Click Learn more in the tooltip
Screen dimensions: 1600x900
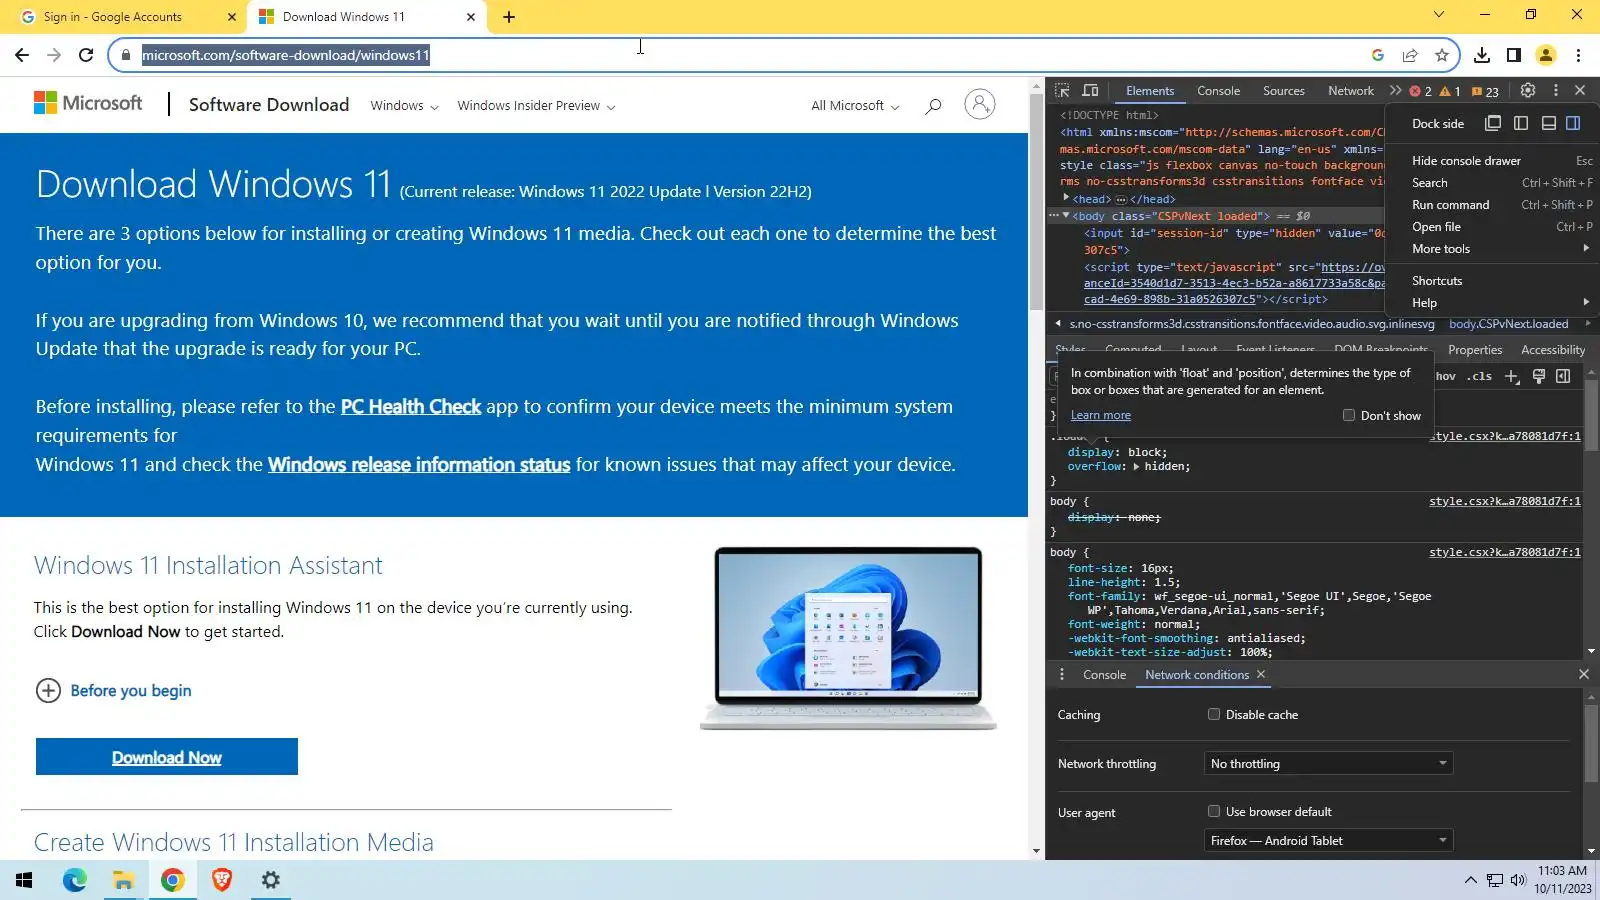click(x=1100, y=415)
